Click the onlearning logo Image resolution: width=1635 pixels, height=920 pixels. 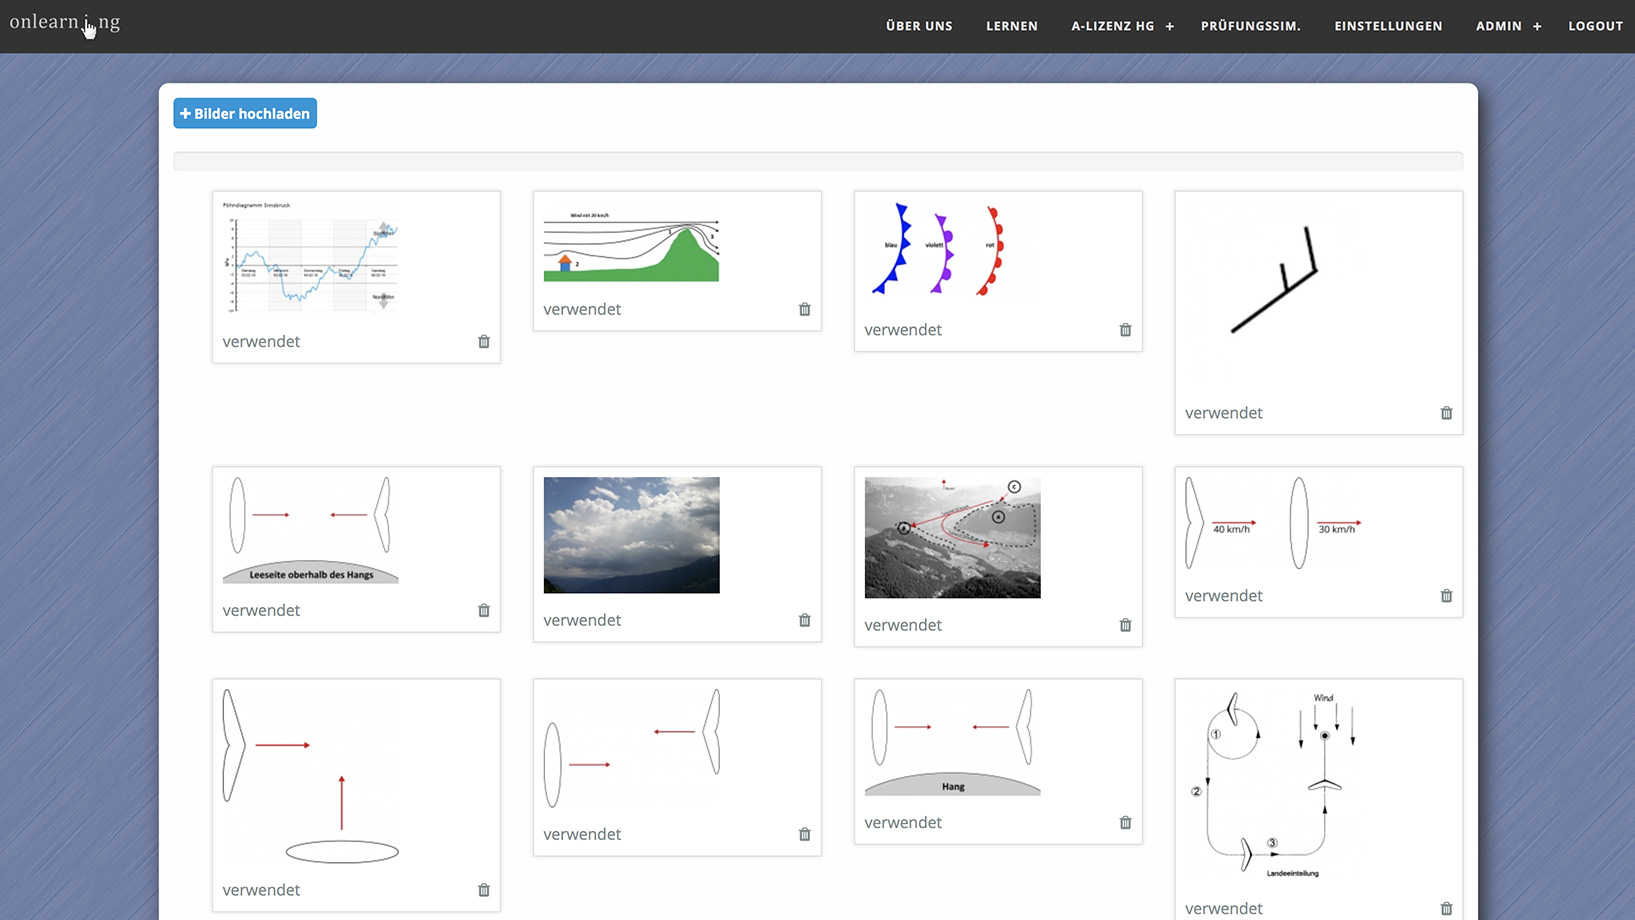click(x=65, y=22)
